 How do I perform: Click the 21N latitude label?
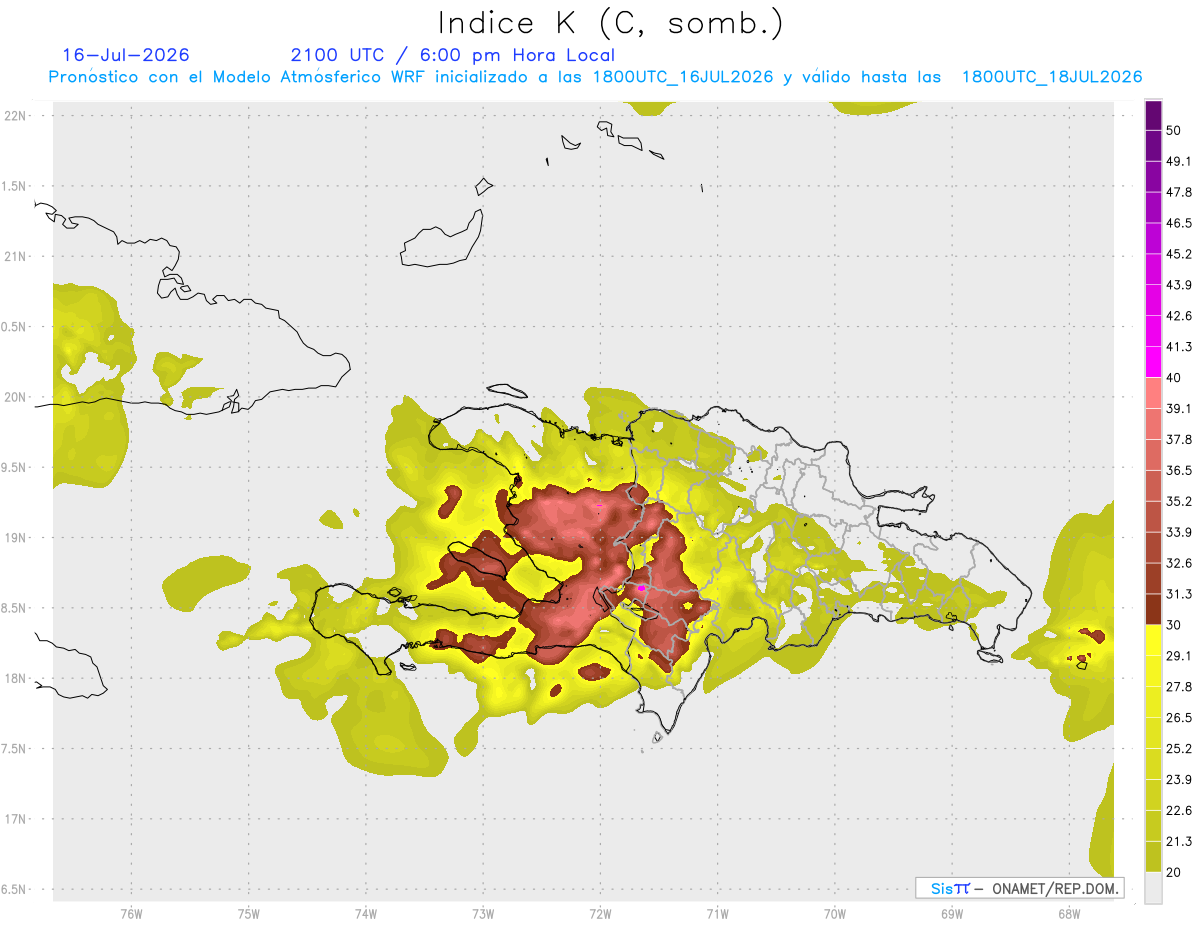tap(16, 256)
